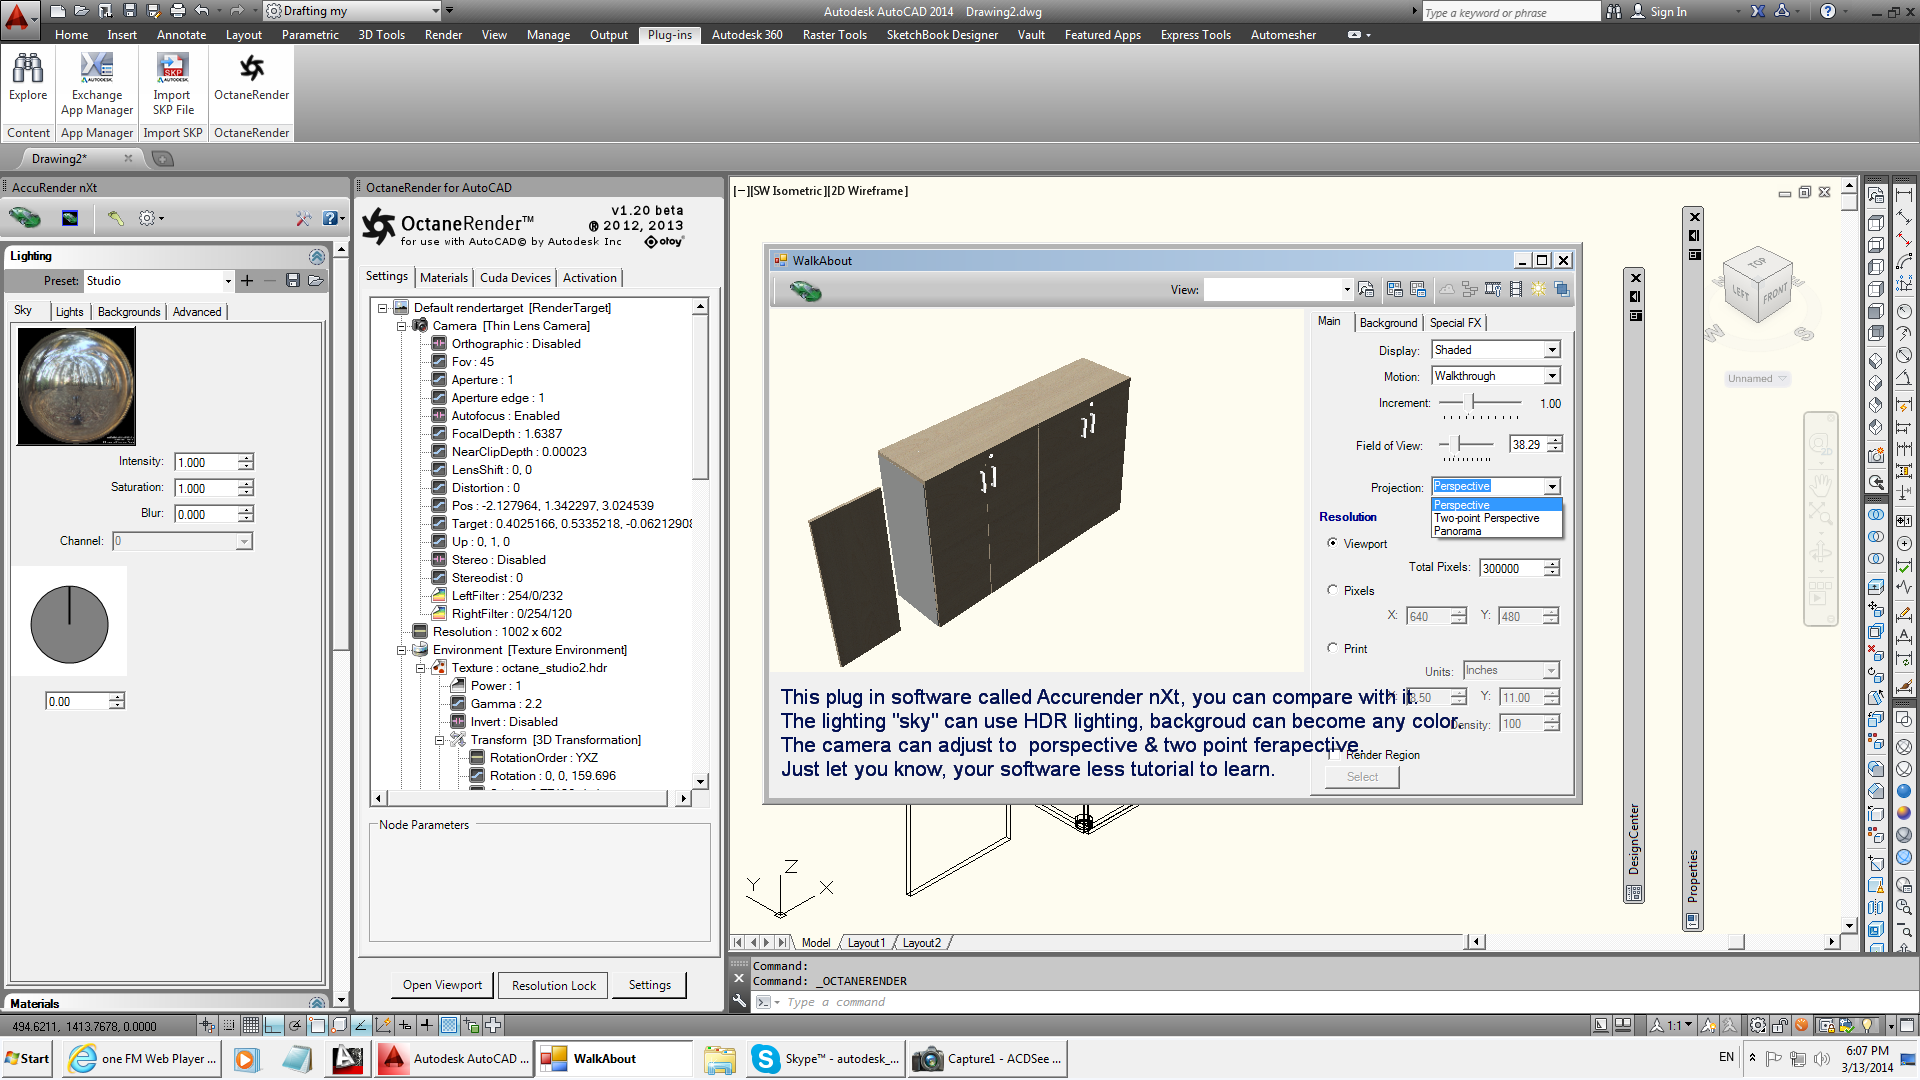Click the green car icon in WalkAbout
1920x1080 pixels.
coord(805,290)
